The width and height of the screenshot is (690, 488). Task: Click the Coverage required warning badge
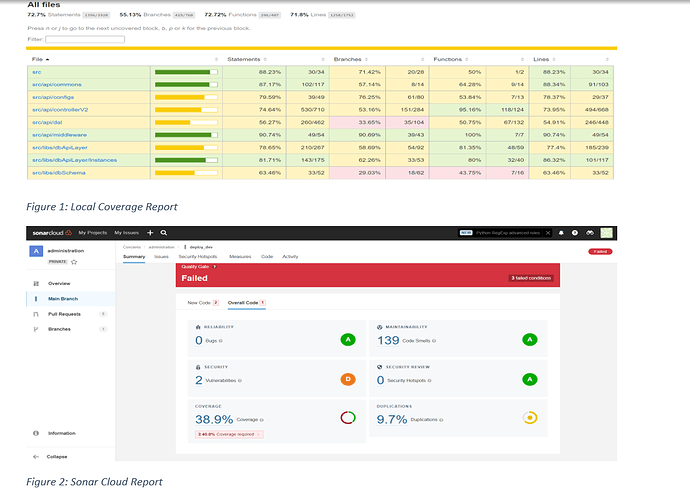[229, 434]
